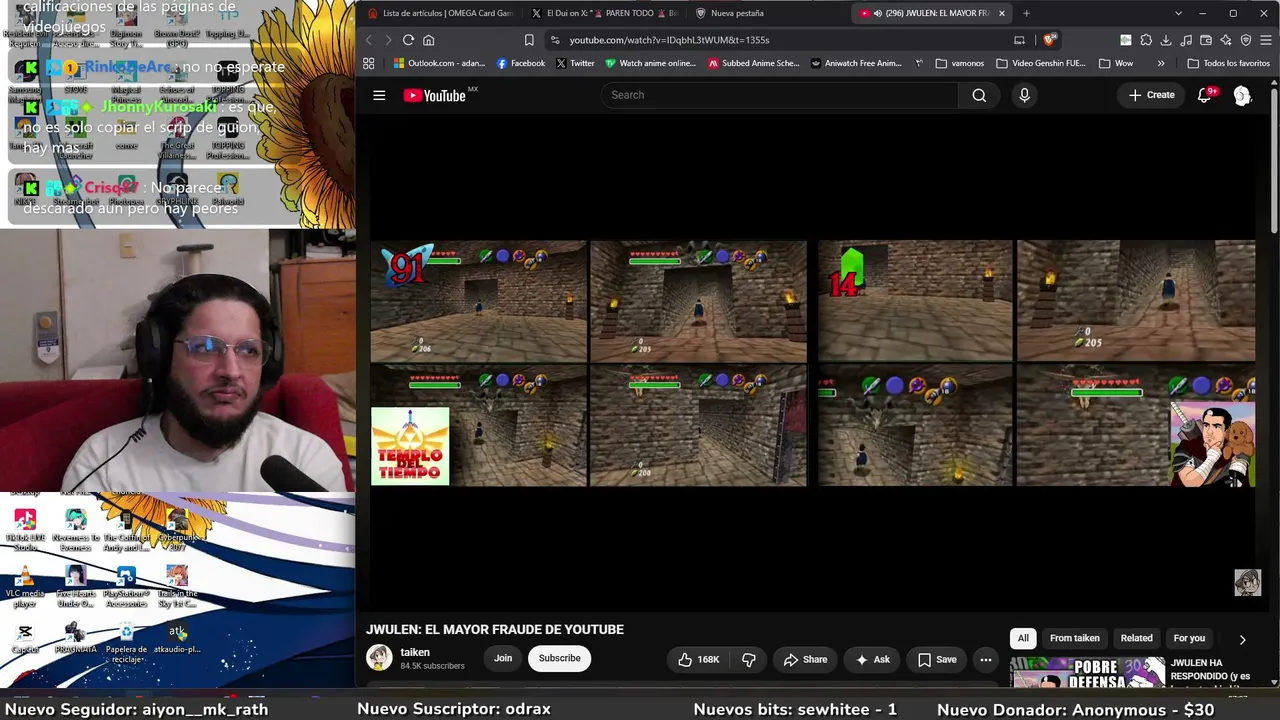The height and width of the screenshot is (720, 1280).
Task: Select the For you filter chip
Action: pyautogui.click(x=1189, y=638)
